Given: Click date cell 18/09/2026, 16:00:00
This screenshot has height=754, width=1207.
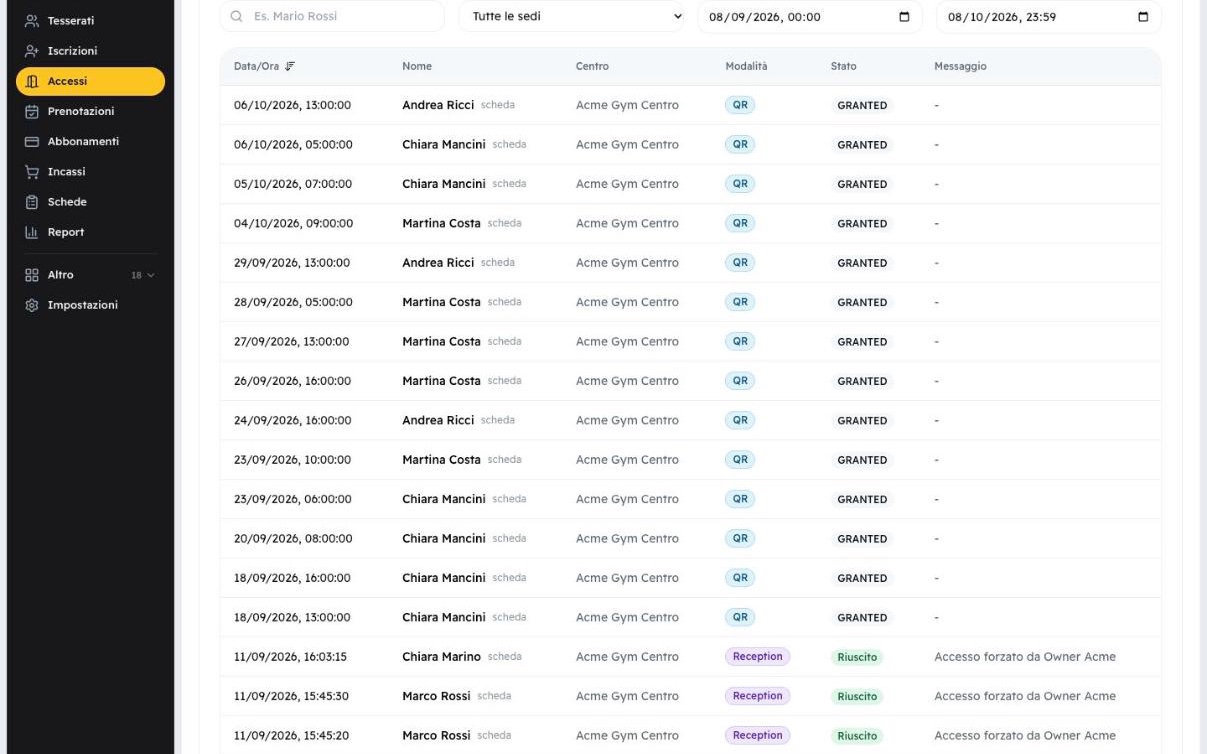Looking at the screenshot, I should click(x=292, y=578).
